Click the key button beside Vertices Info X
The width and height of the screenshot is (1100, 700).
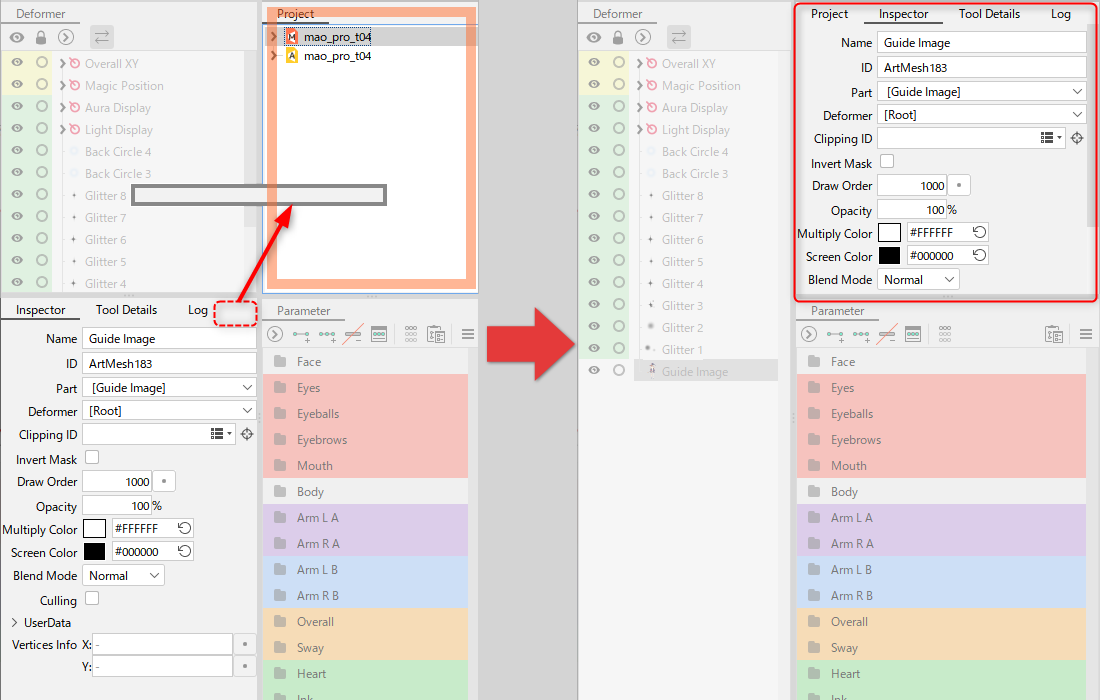[245, 645]
